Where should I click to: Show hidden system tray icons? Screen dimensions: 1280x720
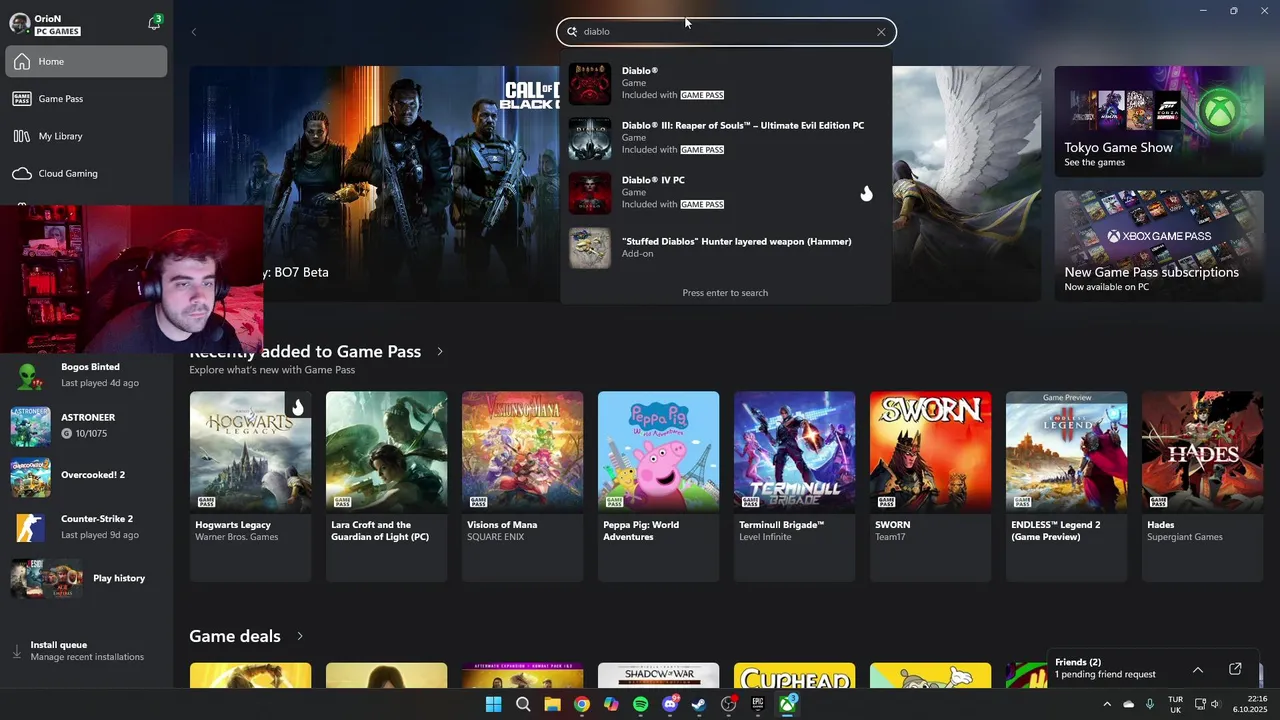click(x=1107, y=704)
